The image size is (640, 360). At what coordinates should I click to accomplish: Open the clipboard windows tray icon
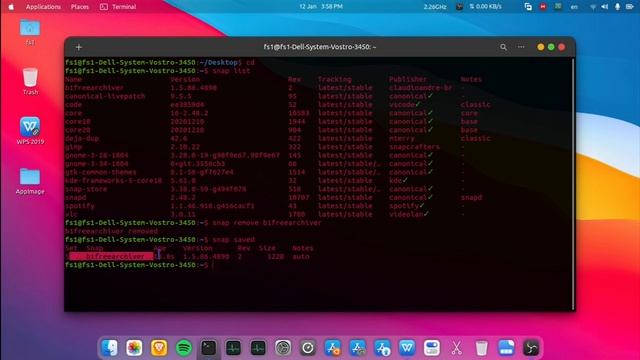point(528,7)
